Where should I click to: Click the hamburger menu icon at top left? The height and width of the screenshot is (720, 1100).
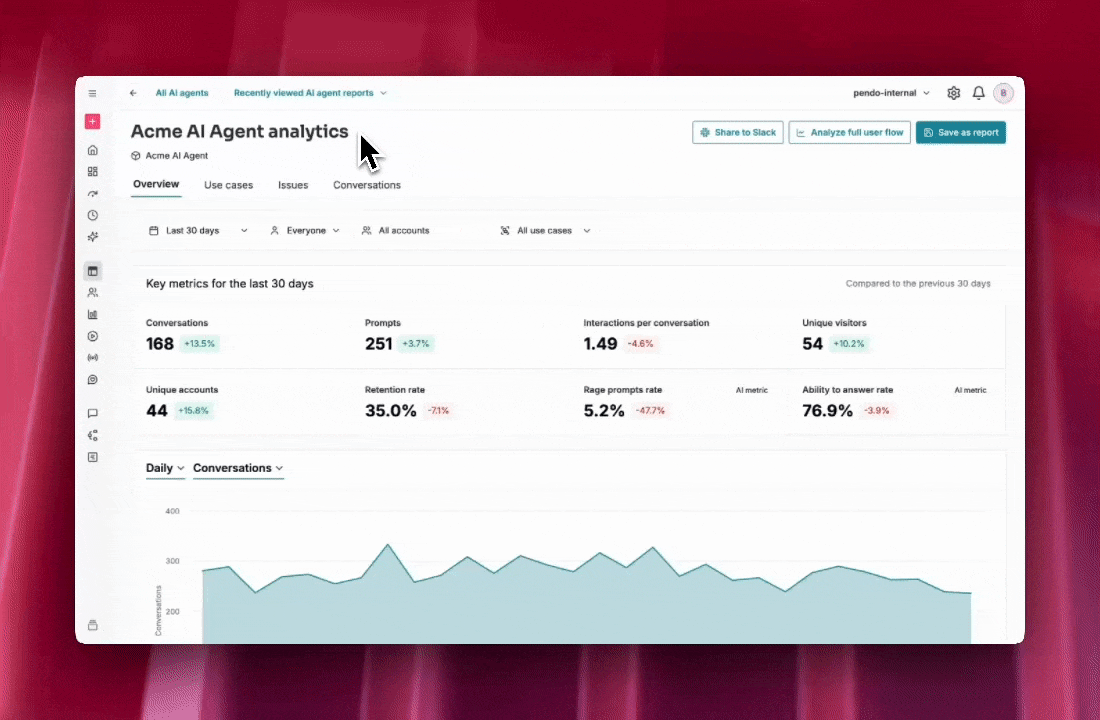click(x=92, y=93)
